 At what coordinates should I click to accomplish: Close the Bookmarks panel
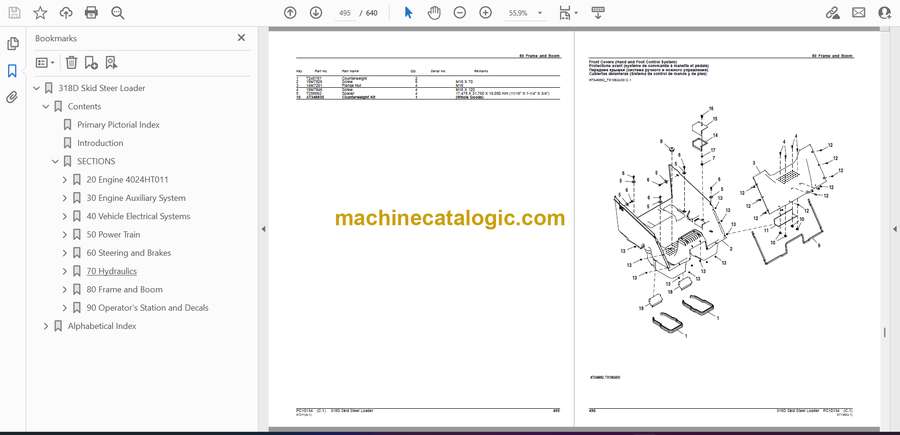[x=241, y=38]
